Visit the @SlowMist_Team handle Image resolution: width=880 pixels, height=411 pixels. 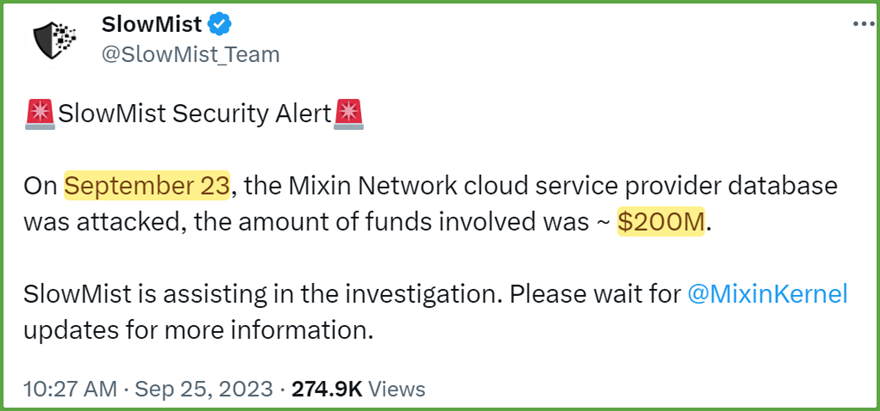click(x=190, y=54)
